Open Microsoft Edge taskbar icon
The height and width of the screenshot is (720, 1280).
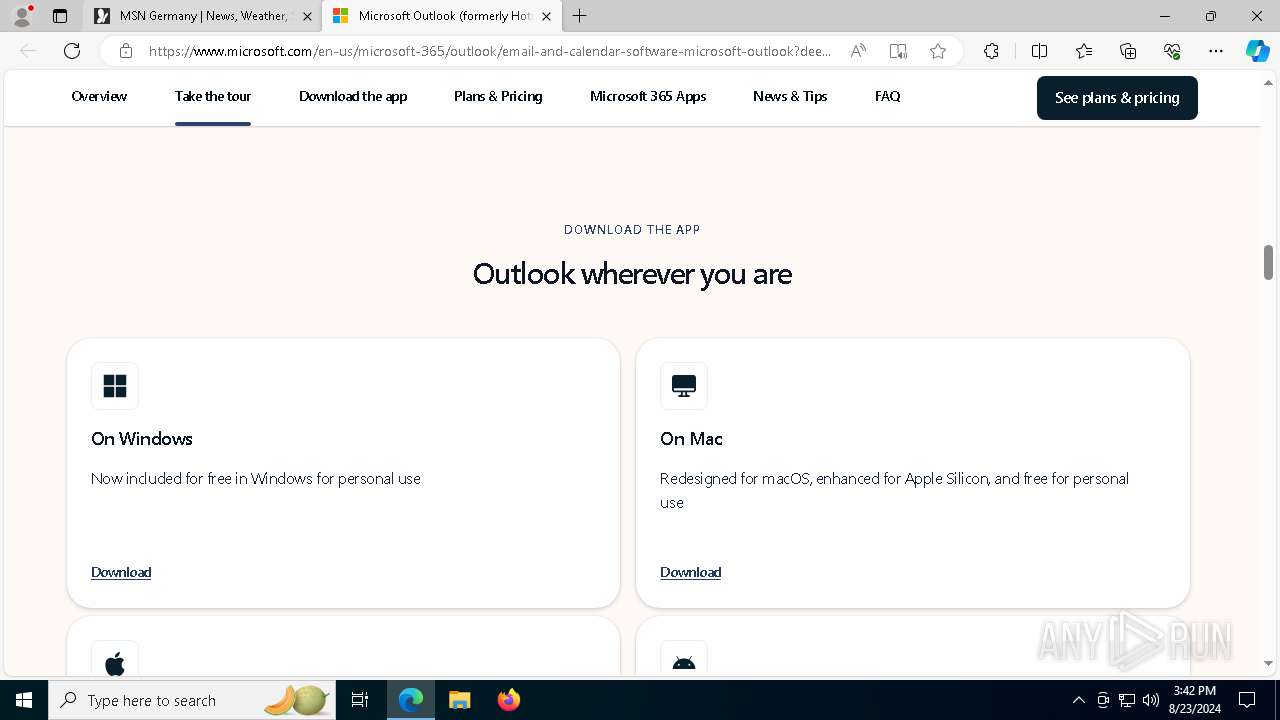[411, 700]
